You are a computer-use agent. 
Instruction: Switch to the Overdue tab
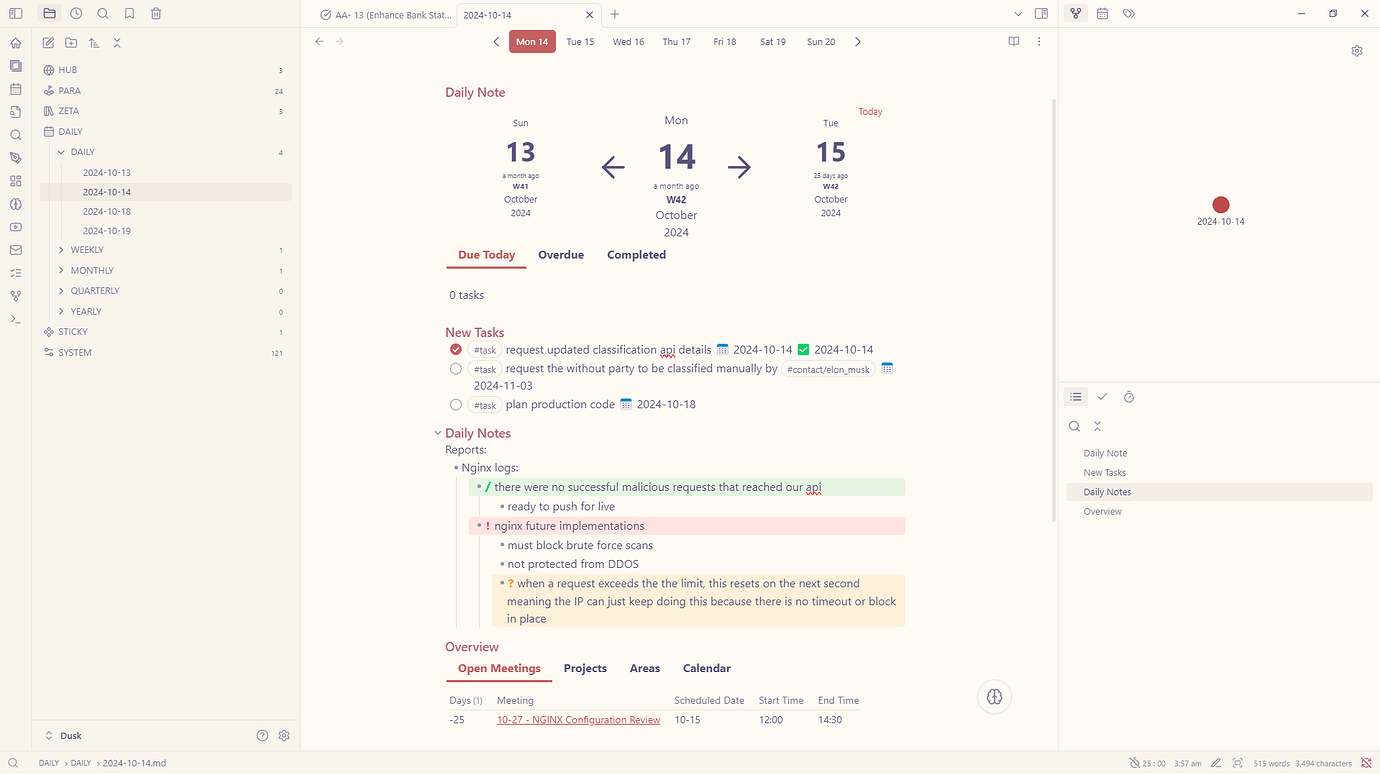[x=560, y=255]
